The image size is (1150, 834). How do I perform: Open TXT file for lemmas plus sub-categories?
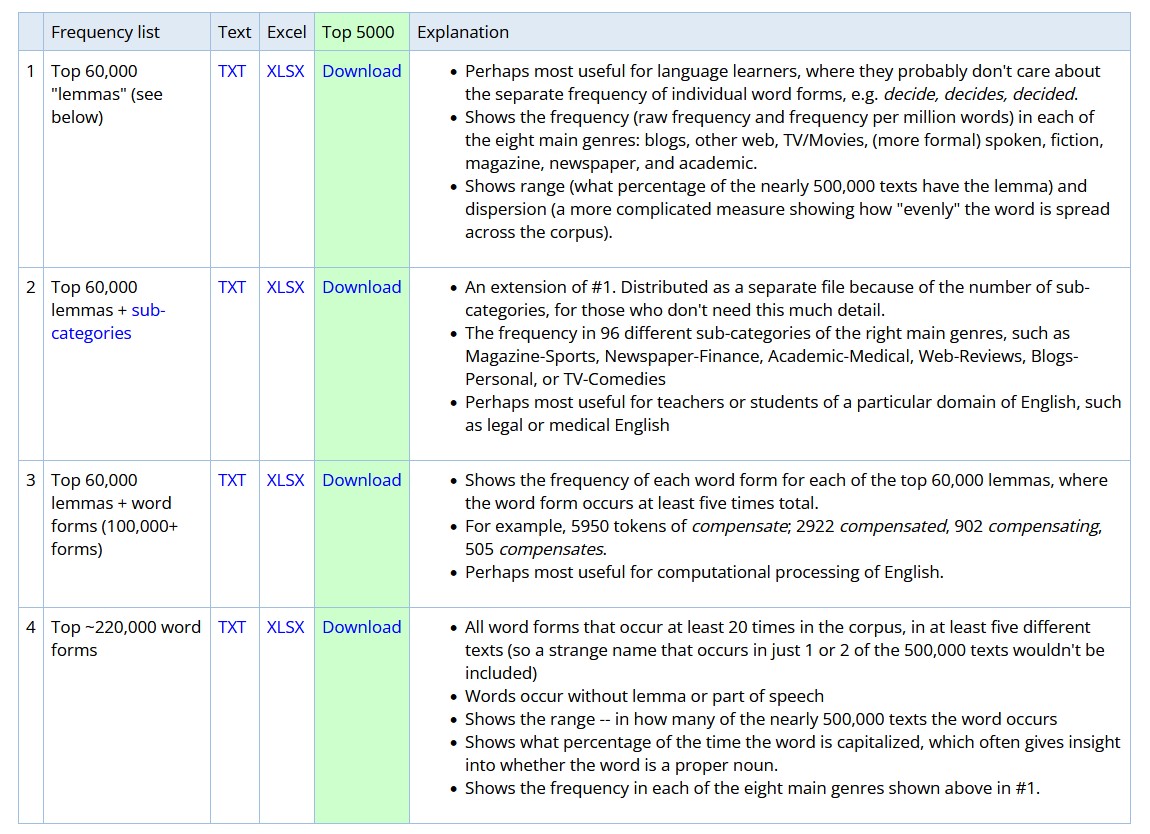(232, 287)
